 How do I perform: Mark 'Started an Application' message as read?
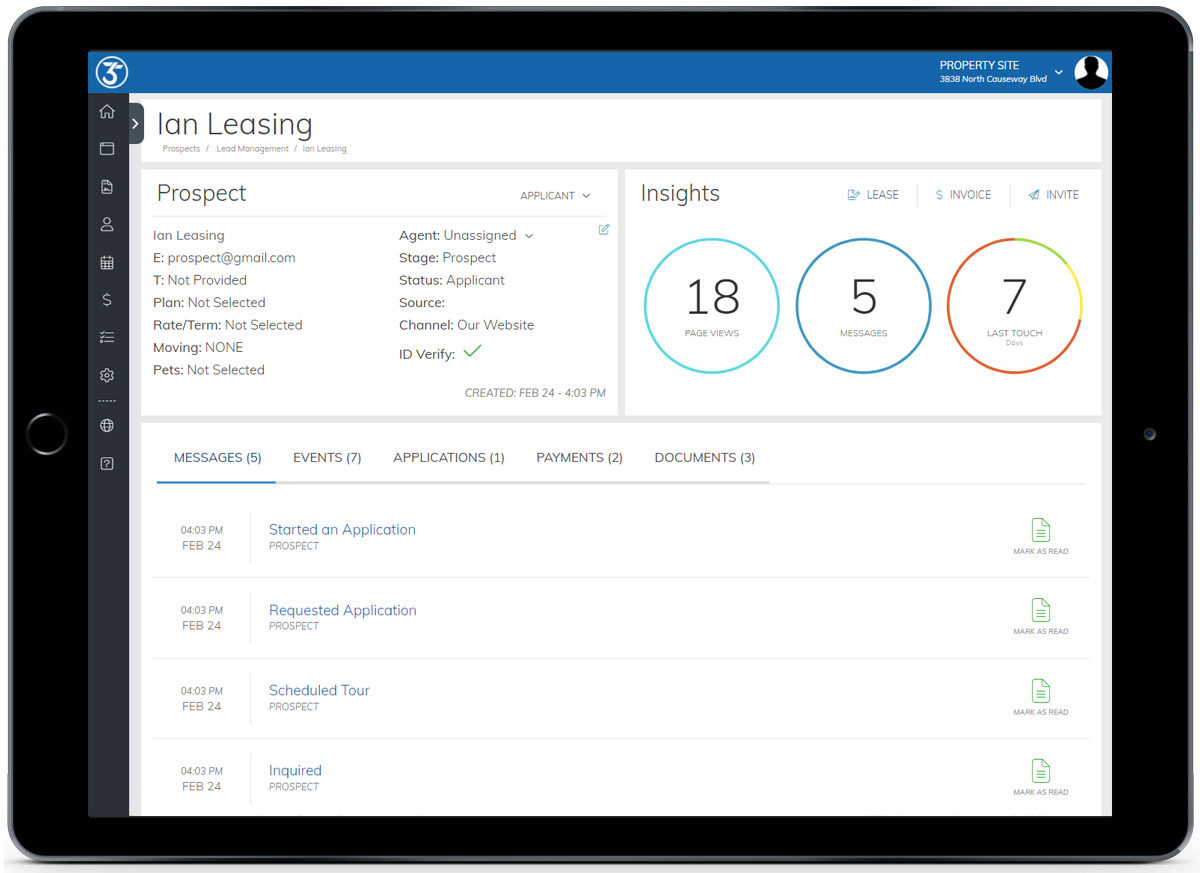tap(1040, 535)
